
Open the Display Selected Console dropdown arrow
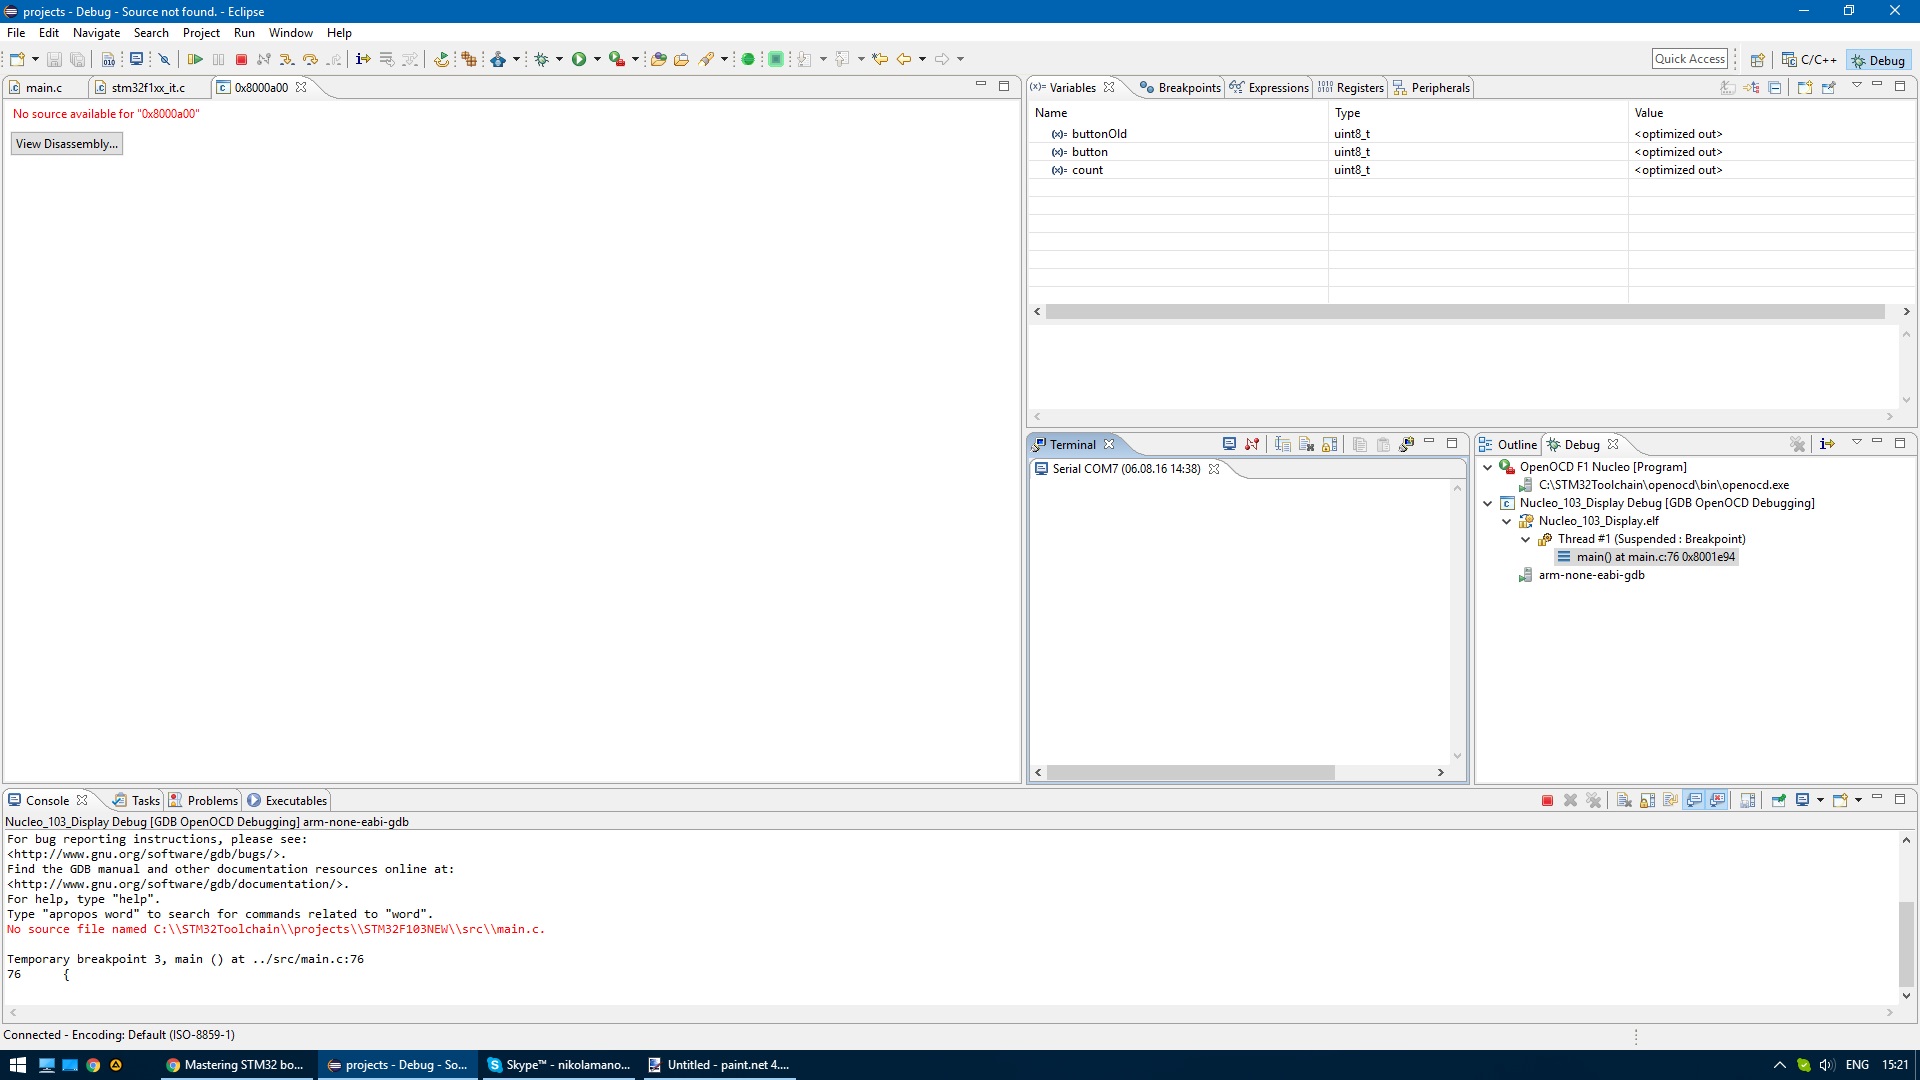click(1820, 801)
